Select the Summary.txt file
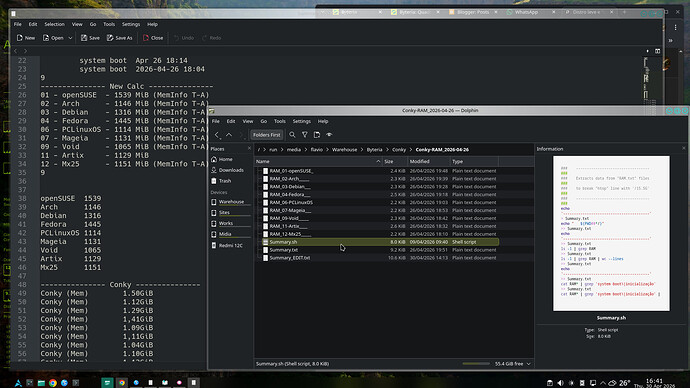This screenshot has height=388, width=690. (283, 250)
